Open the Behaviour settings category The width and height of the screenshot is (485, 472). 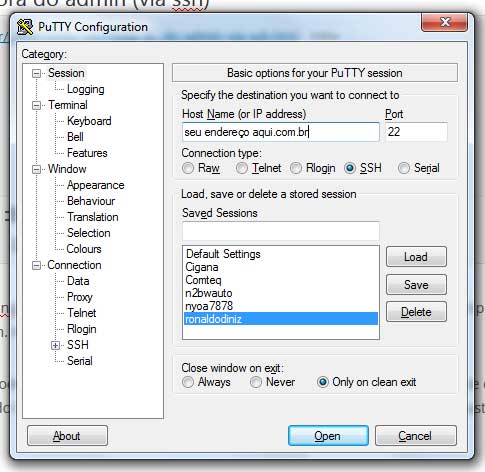click(91, 201)
